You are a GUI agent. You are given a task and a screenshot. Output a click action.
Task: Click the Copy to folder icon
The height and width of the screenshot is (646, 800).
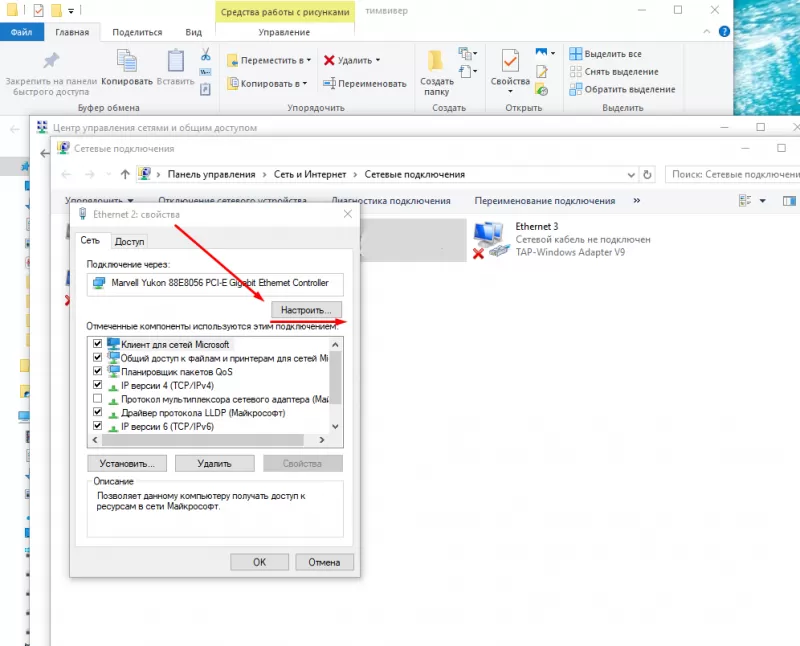coord(232,83)
